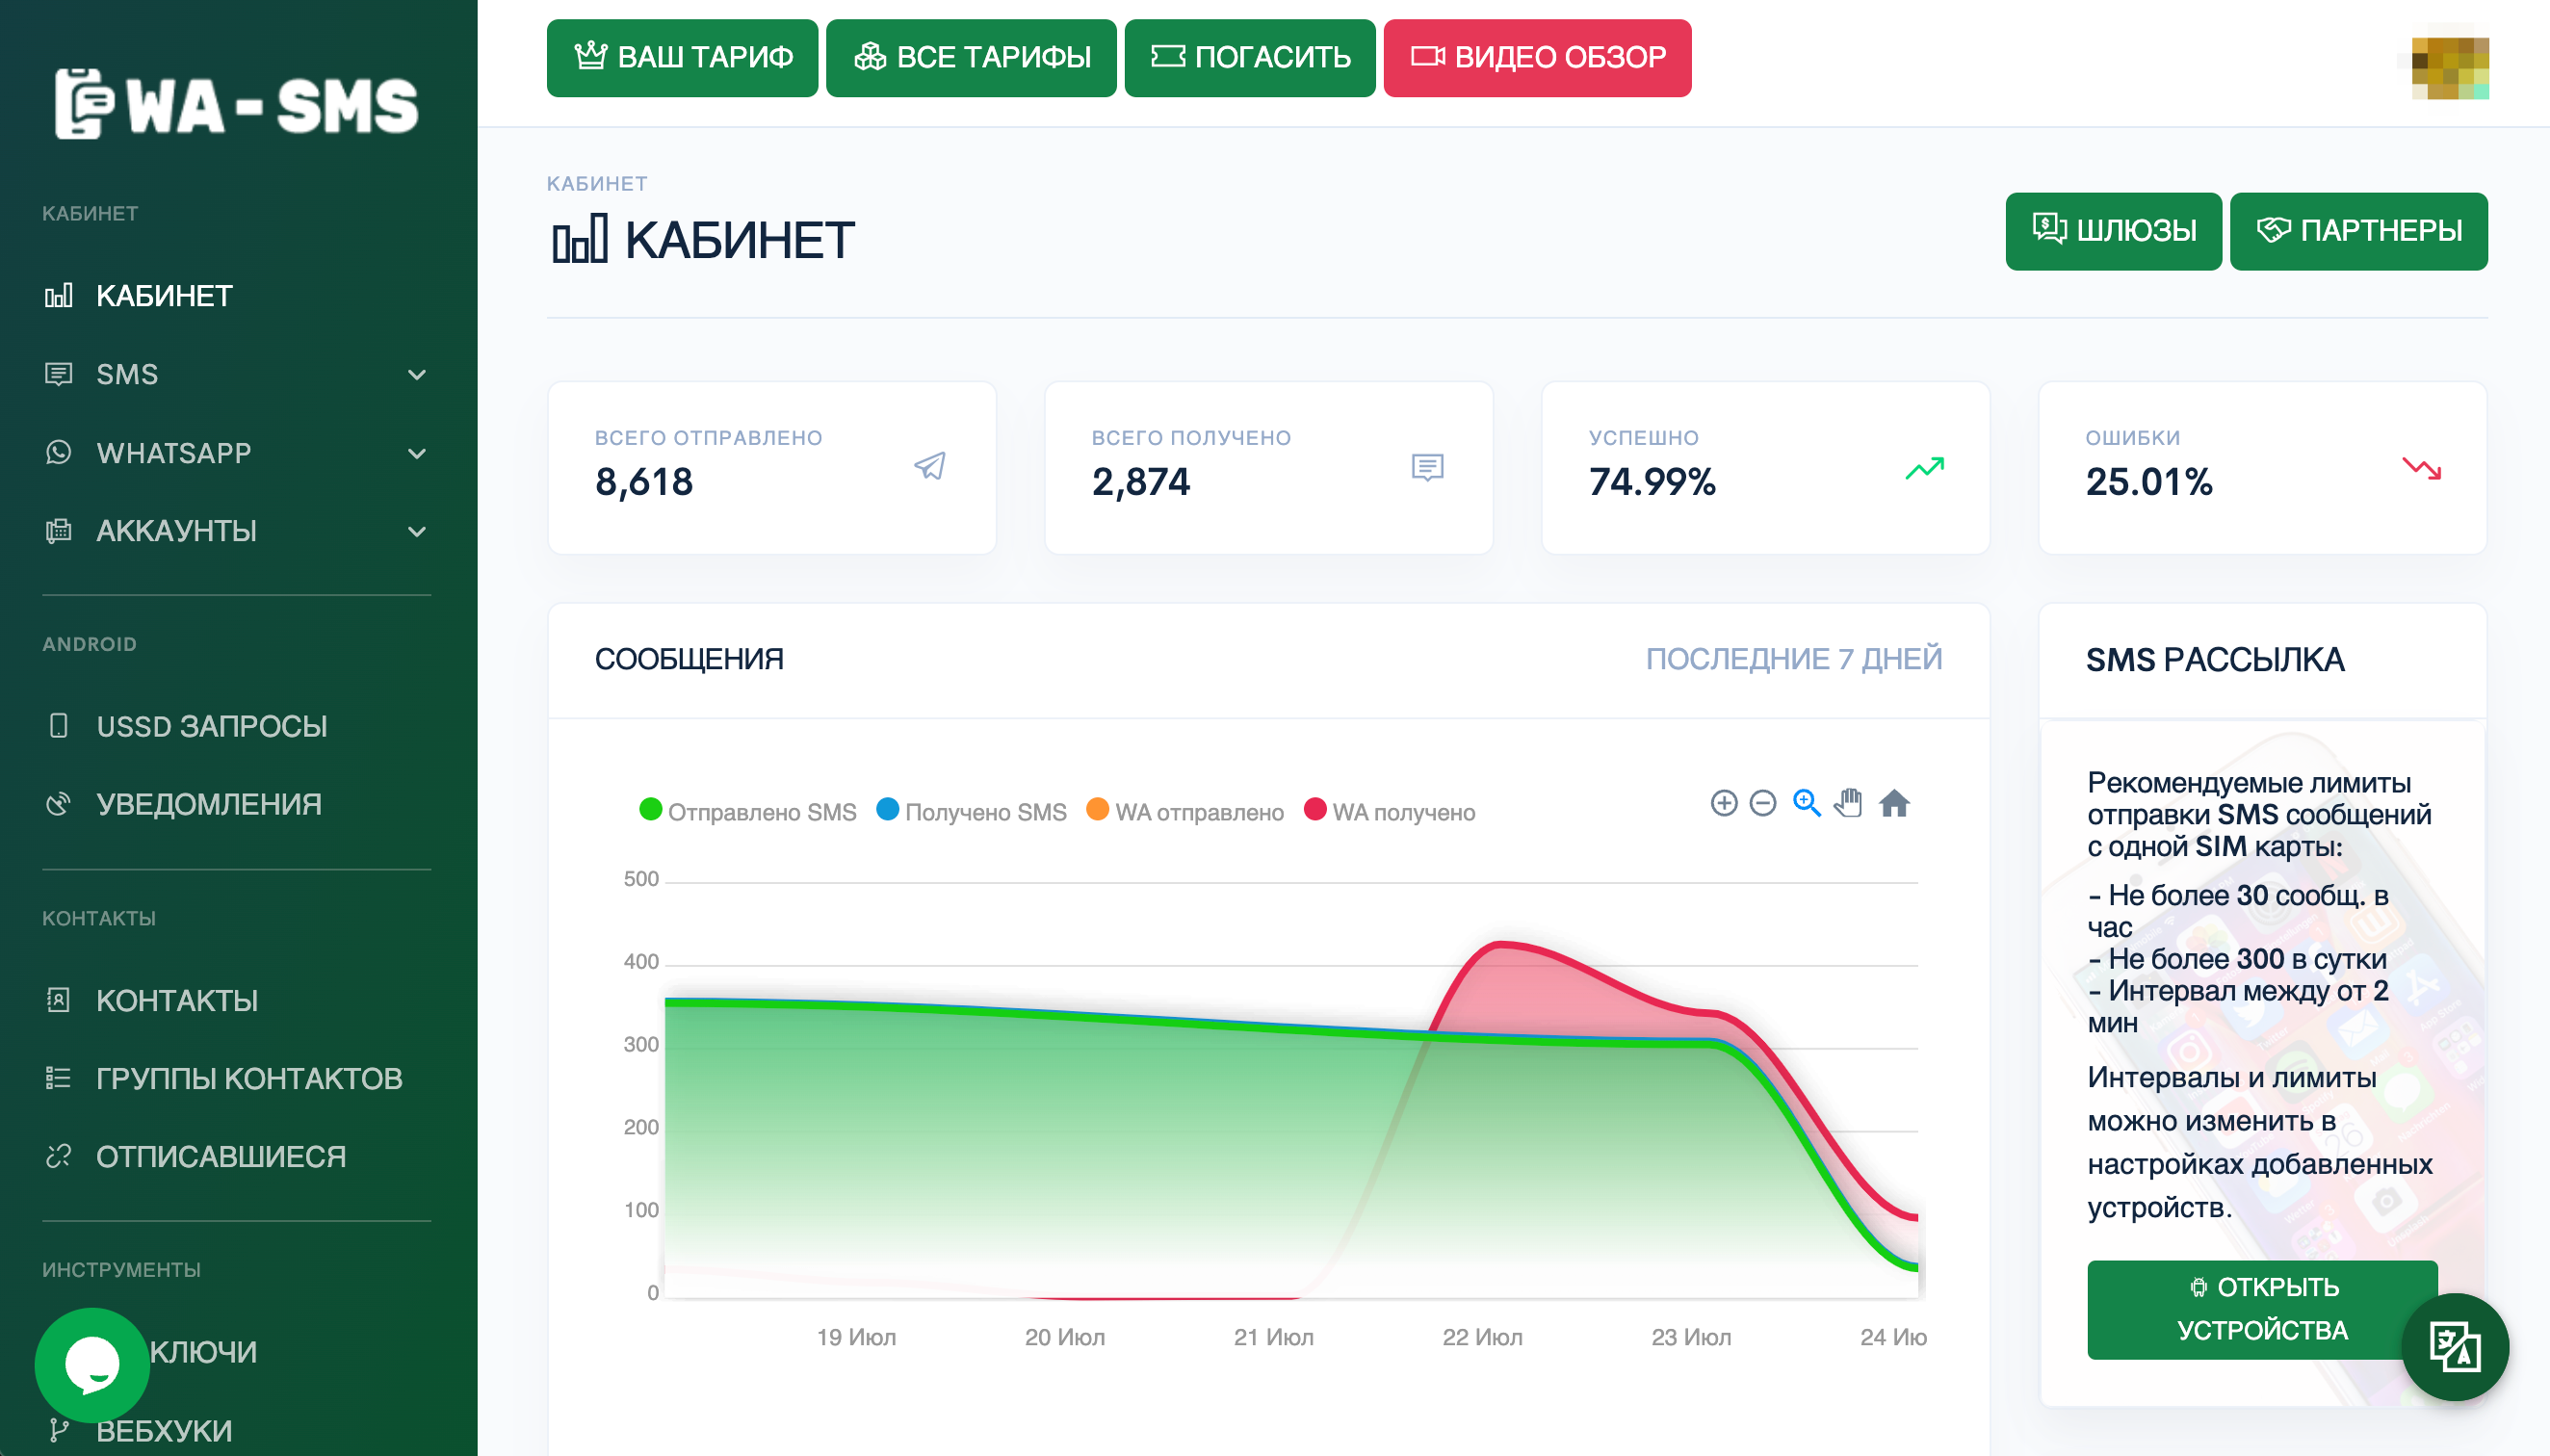Viewport: 2550px width, 1456px height.
Task: Click the language translate floating icon
Action: pos(2454,1346)
